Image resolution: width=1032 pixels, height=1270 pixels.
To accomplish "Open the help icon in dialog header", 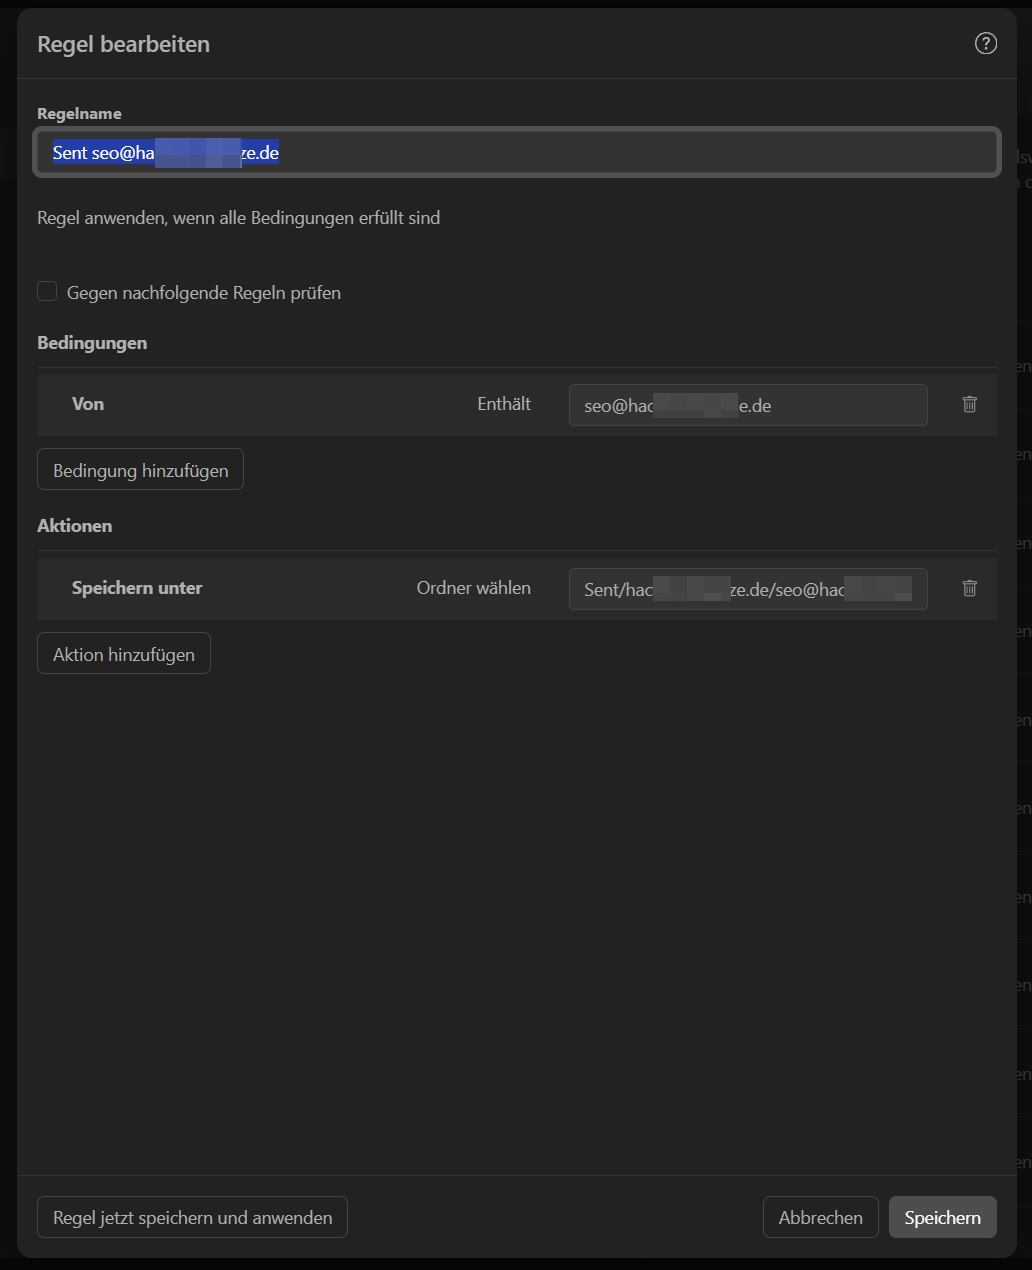I will click(985, 43).
